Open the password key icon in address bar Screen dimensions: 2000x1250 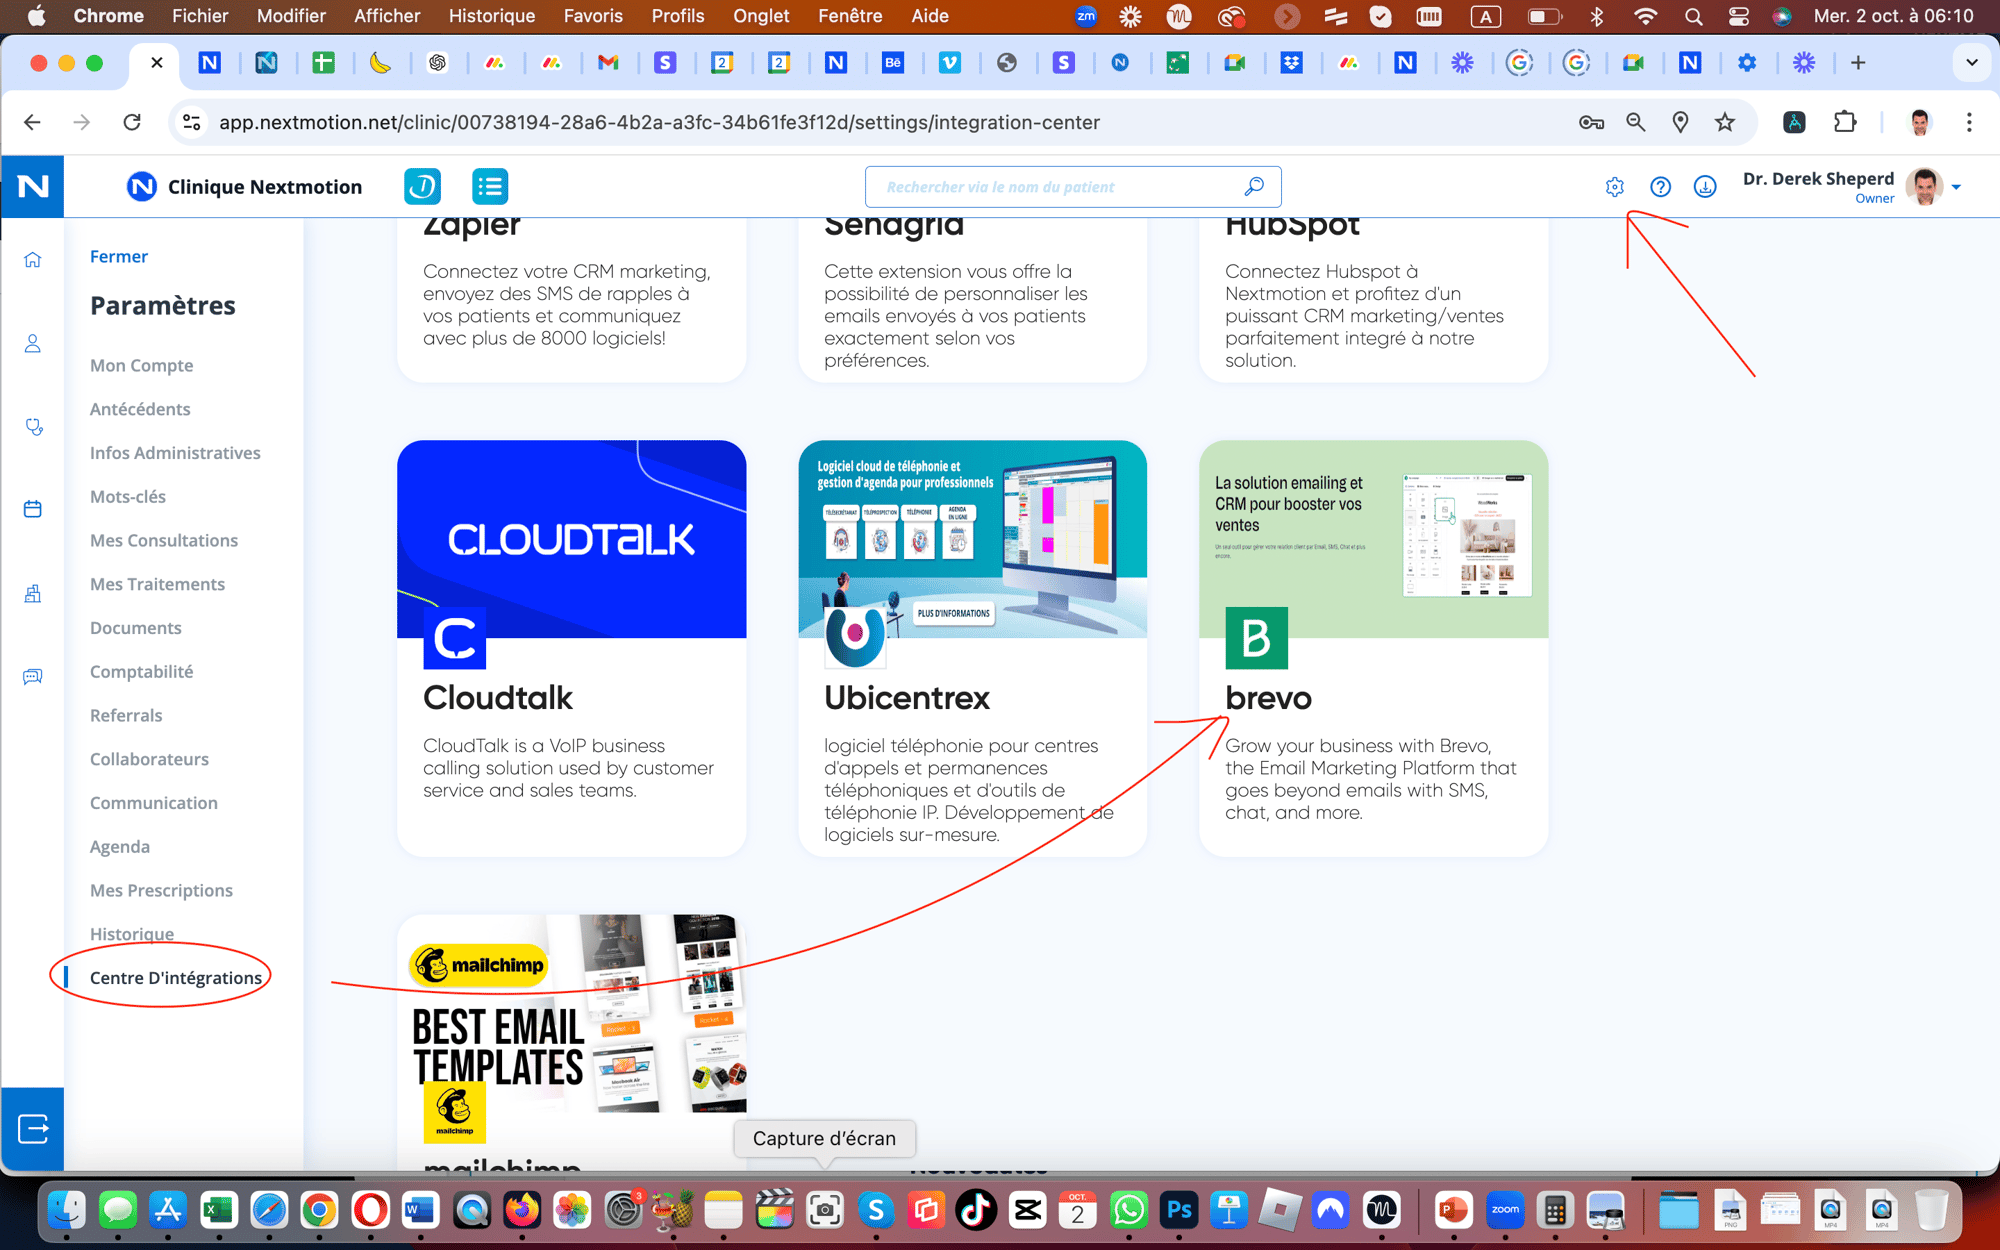(x=1591, y=122)
